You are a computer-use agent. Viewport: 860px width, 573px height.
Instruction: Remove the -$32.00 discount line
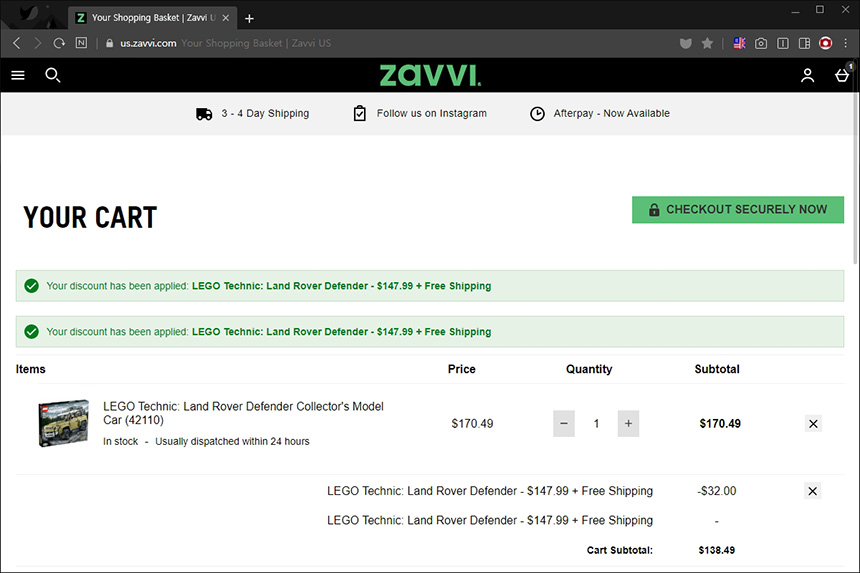pos(813,491)
